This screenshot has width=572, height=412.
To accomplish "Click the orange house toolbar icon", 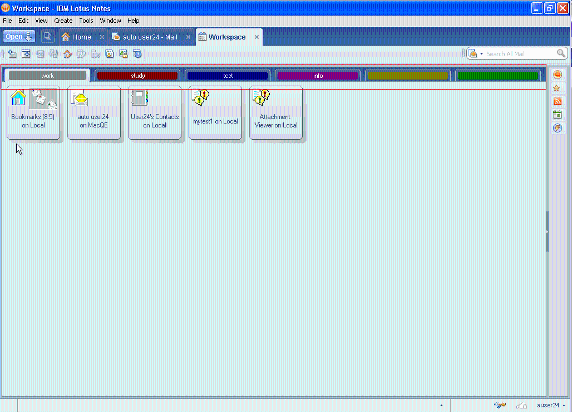I will click(67, 54).
